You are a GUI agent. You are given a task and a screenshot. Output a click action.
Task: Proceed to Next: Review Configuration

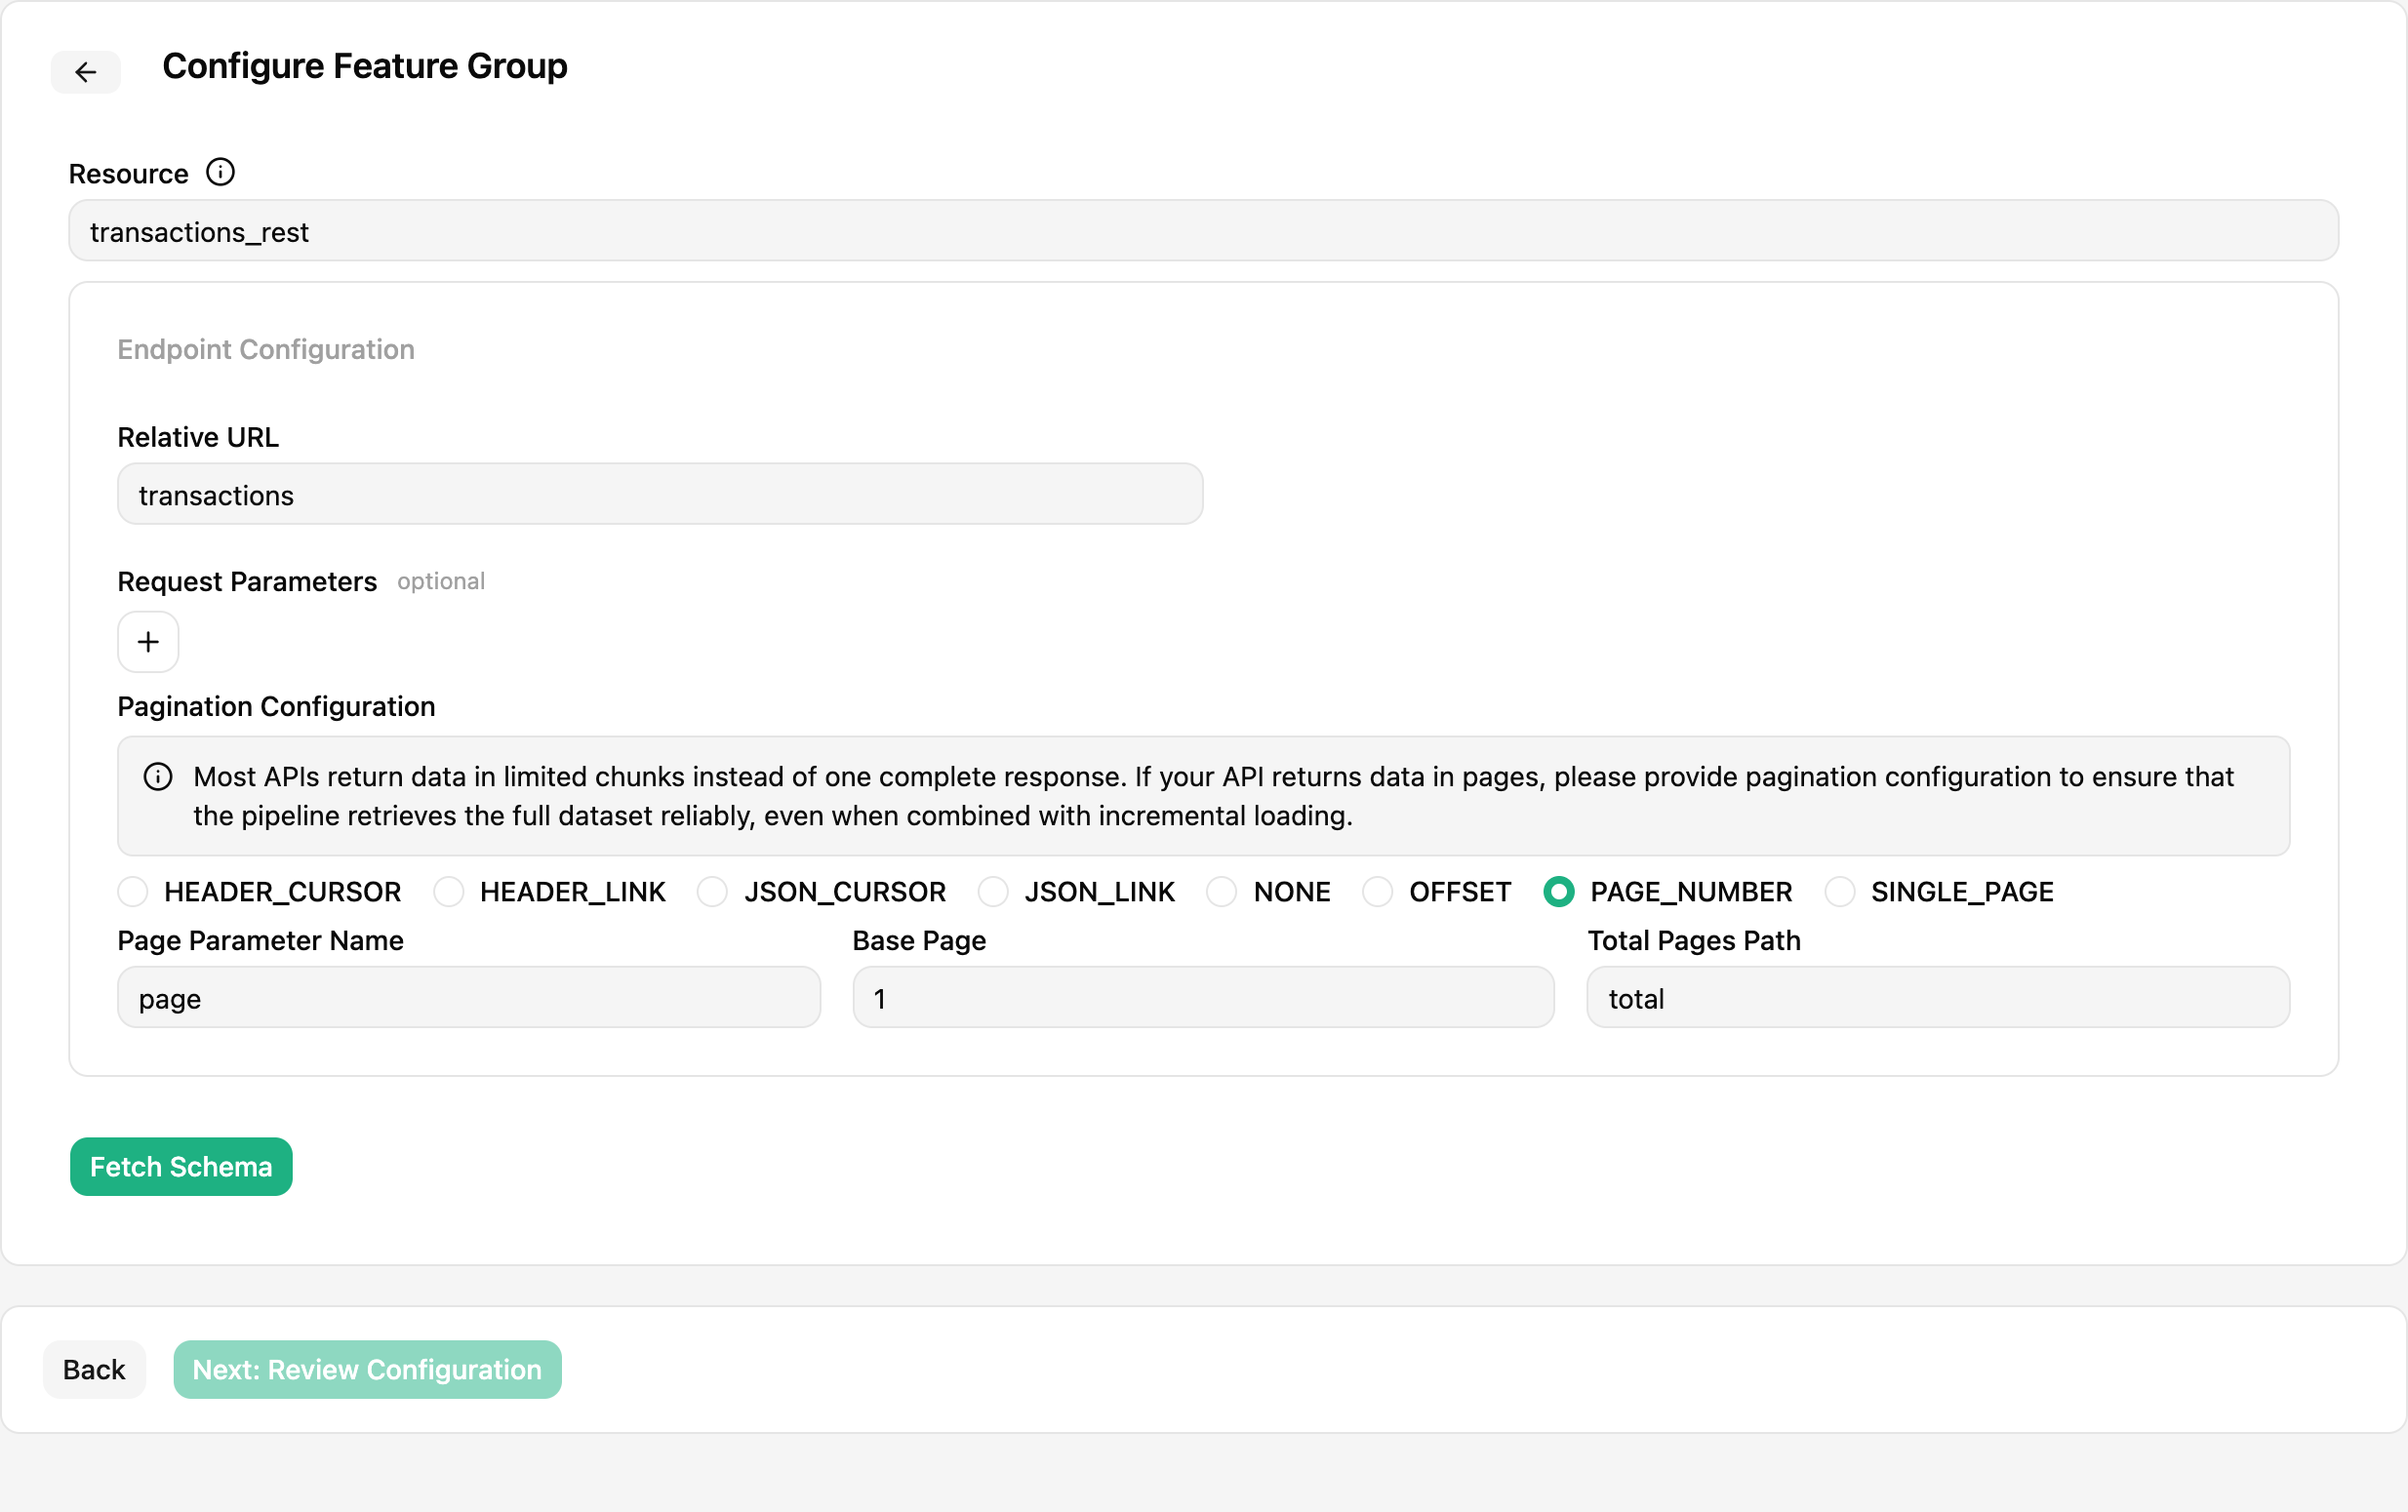coord(367,1370)
